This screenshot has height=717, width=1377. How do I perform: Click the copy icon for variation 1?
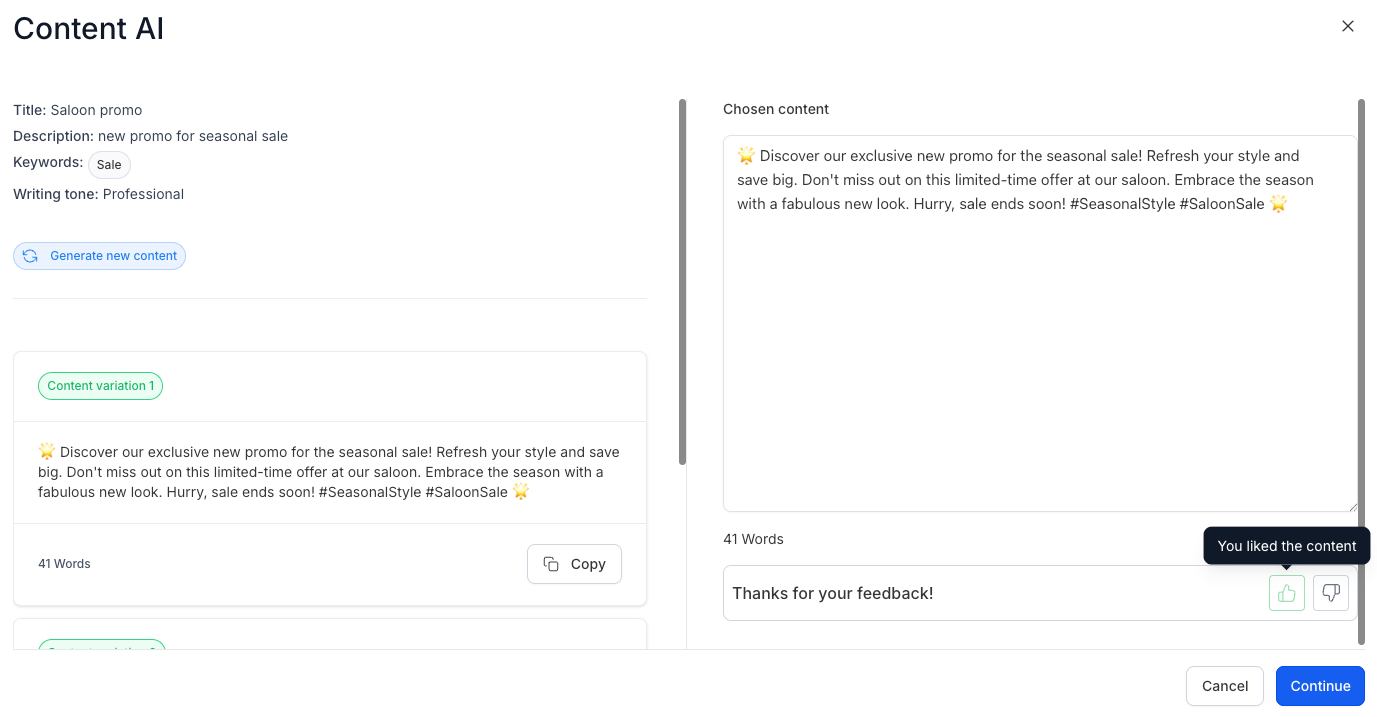(551, 564)
